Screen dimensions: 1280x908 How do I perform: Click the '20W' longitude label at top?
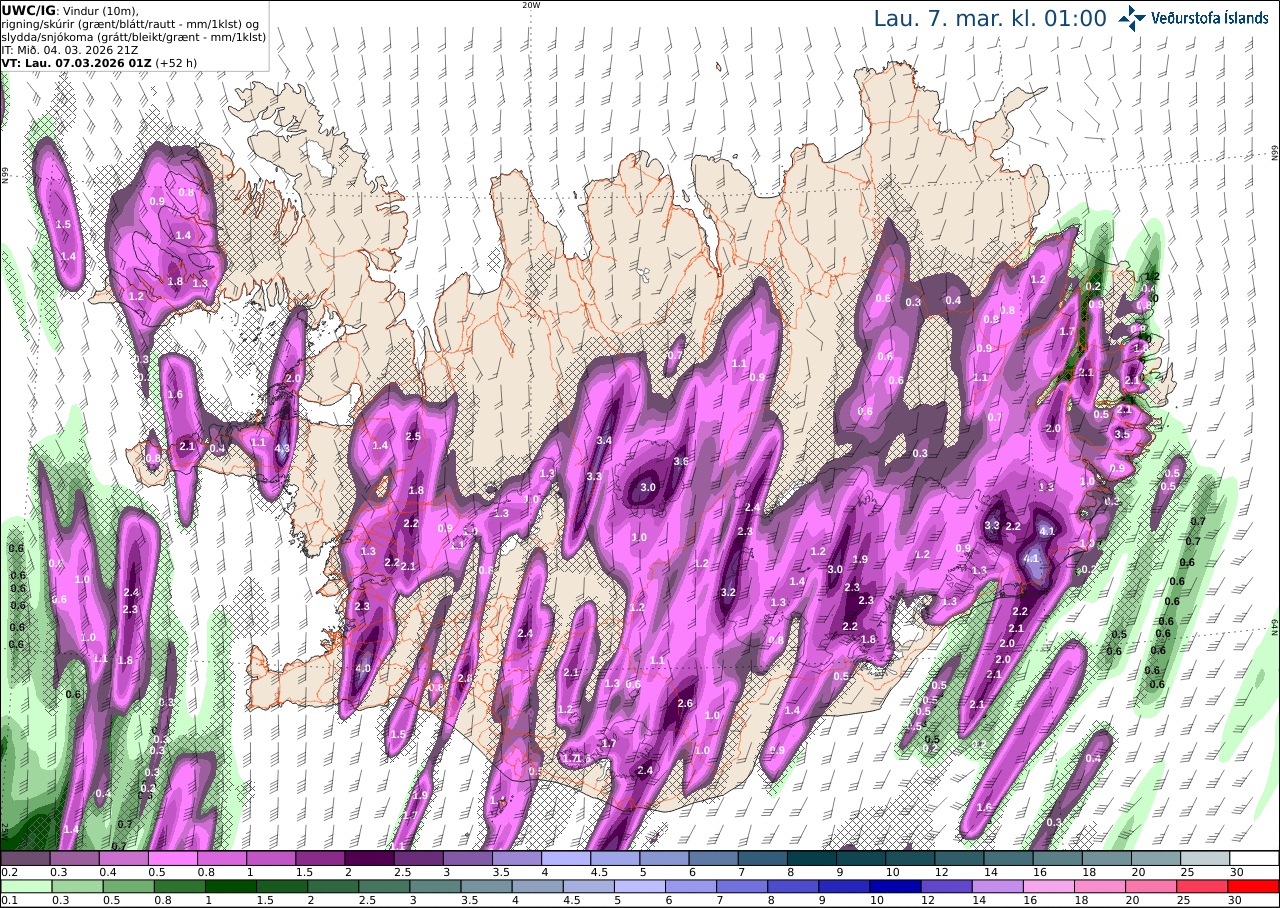point(531,5)
